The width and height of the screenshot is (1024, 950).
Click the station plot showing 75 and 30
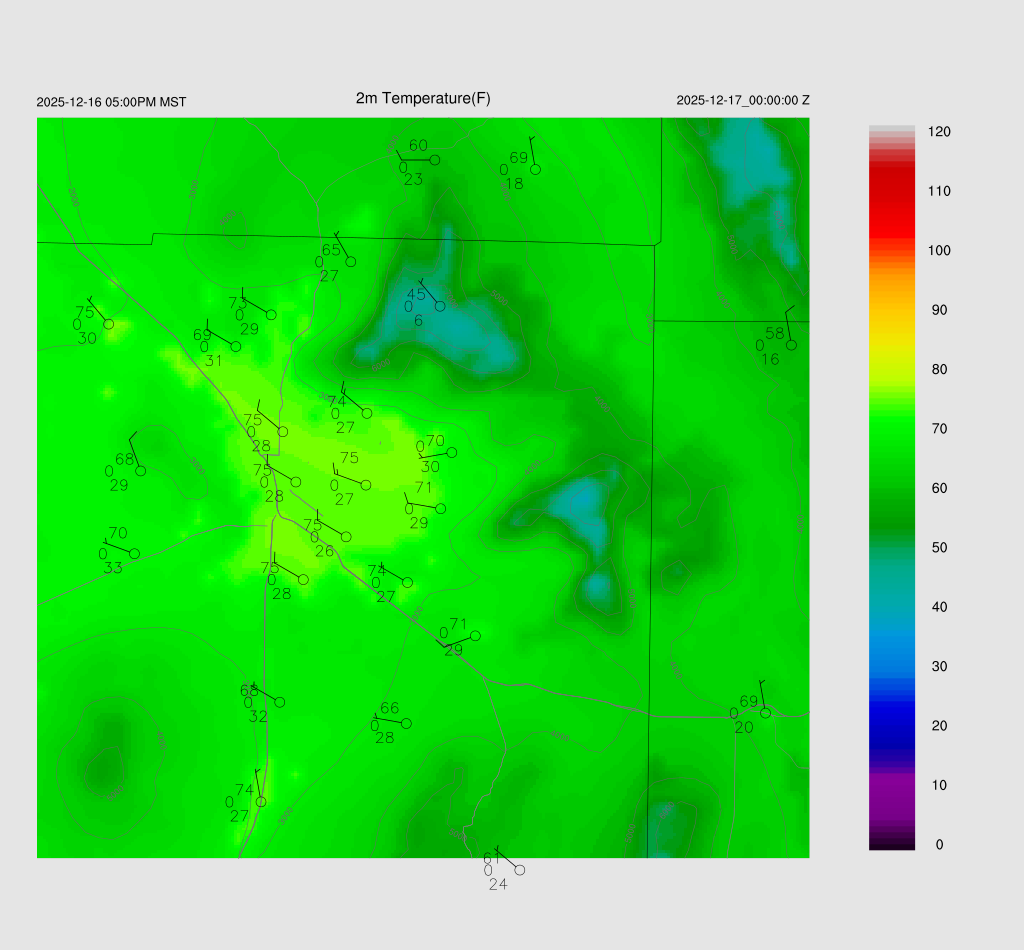(108, 324)
